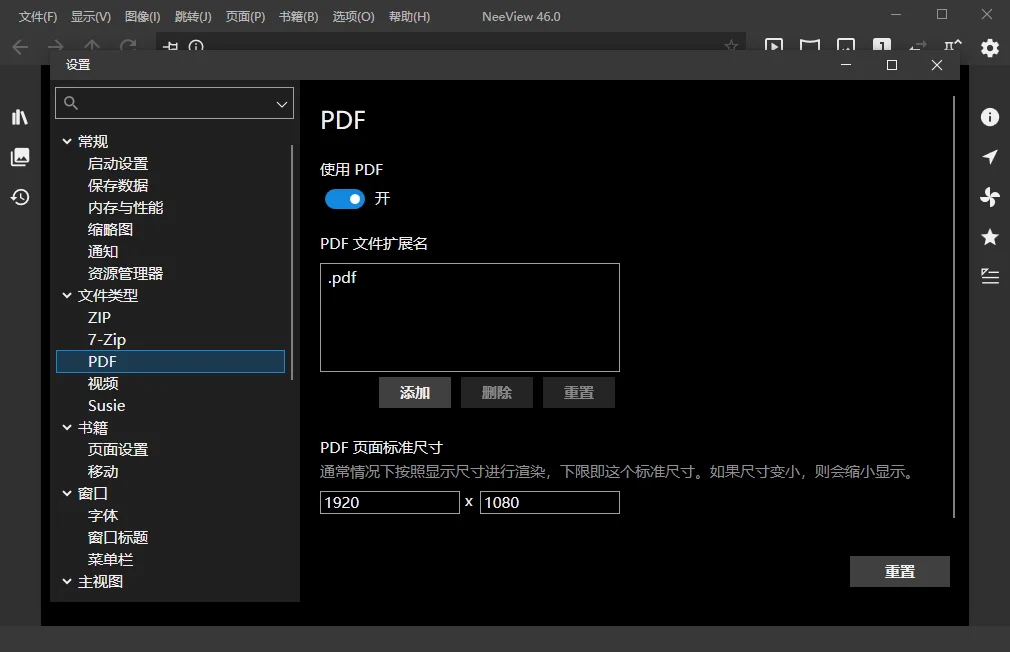Open the bookmark star panel on right sidebar
1010x652 pixels.
click(989, 236)
